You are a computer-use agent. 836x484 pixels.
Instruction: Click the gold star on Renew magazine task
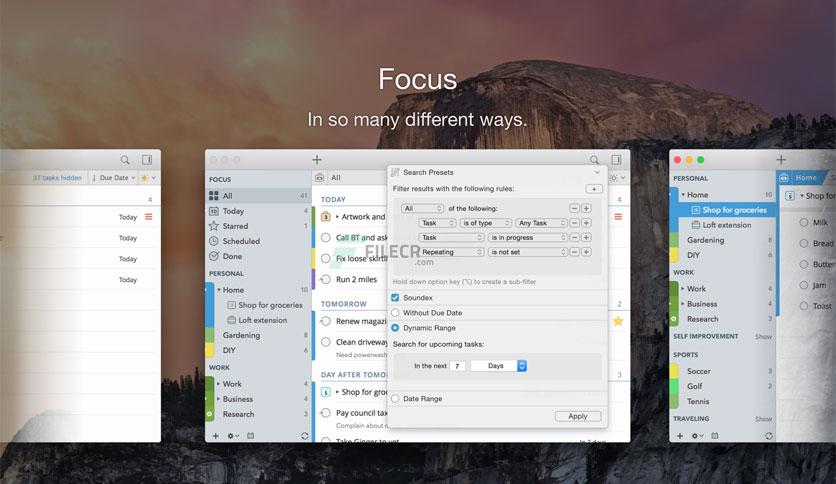618,321
